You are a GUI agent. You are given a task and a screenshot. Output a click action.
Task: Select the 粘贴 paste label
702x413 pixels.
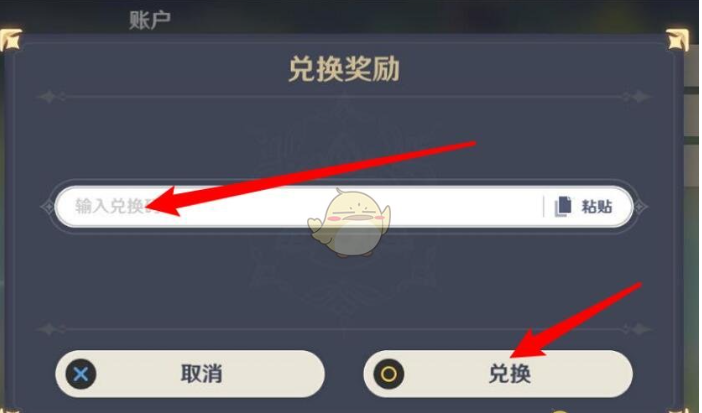pos(596,206)
